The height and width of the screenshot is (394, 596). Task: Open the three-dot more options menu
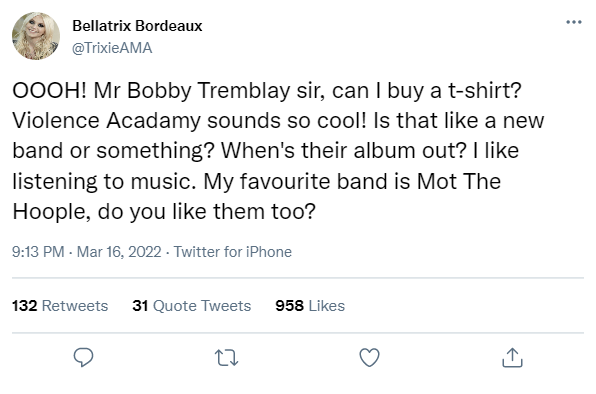[574, 22]
